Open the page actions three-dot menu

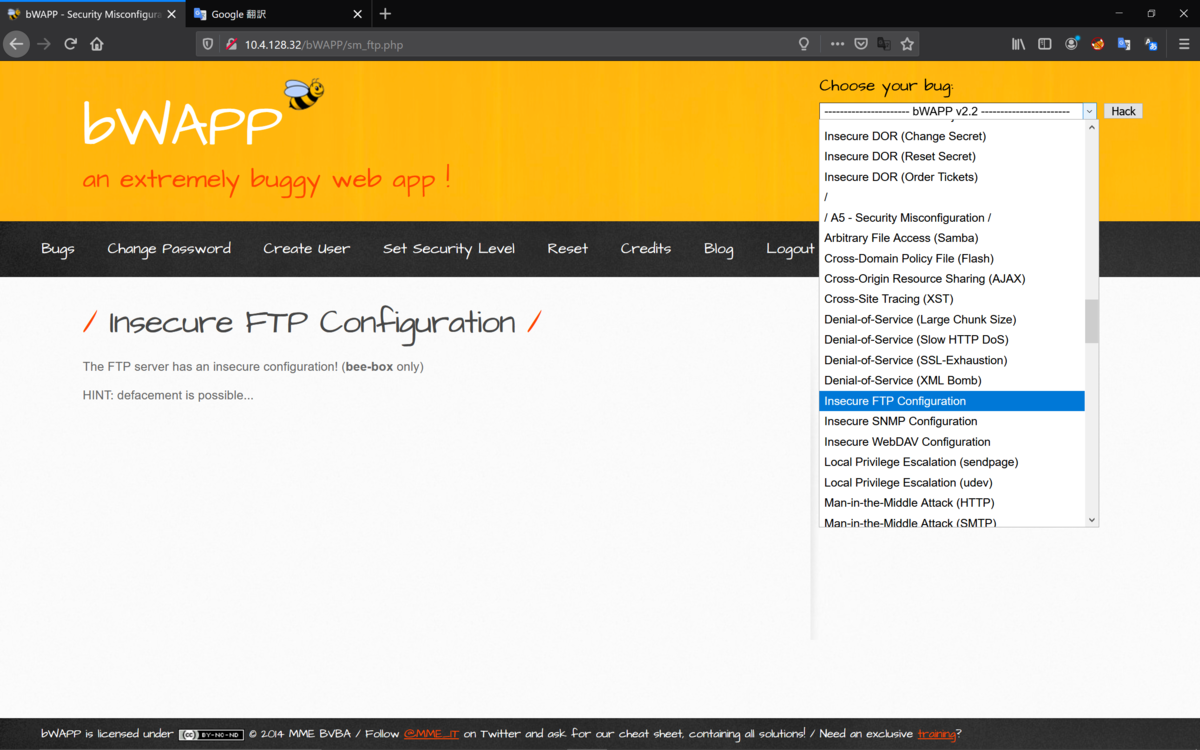[837, 44]
